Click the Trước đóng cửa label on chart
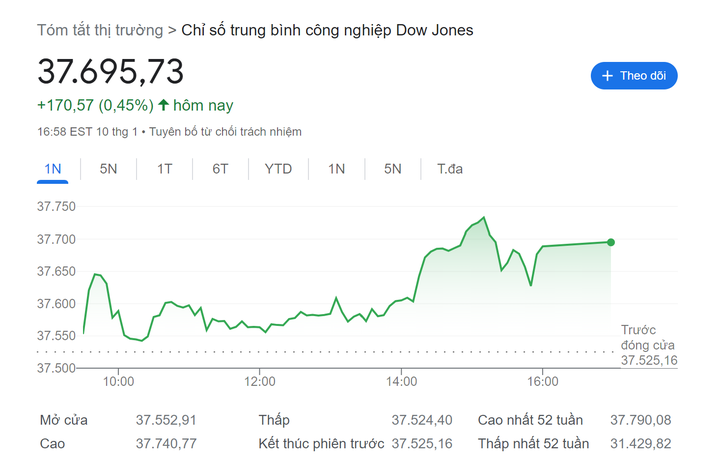 [648, 337]
